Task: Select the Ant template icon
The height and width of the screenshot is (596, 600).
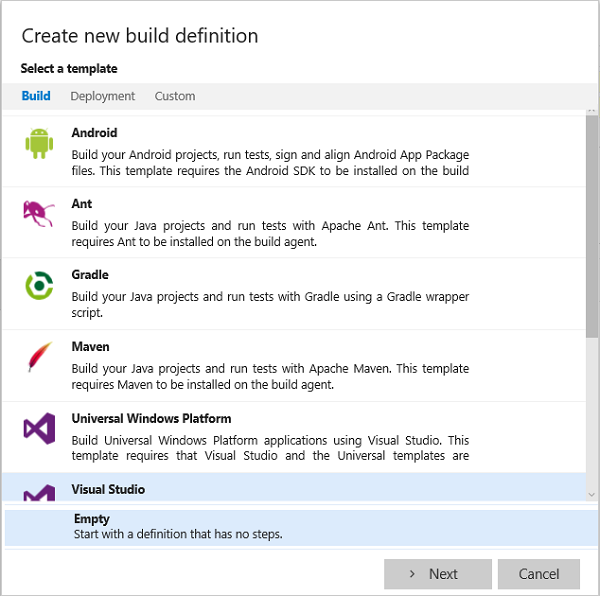Action: 39,215
